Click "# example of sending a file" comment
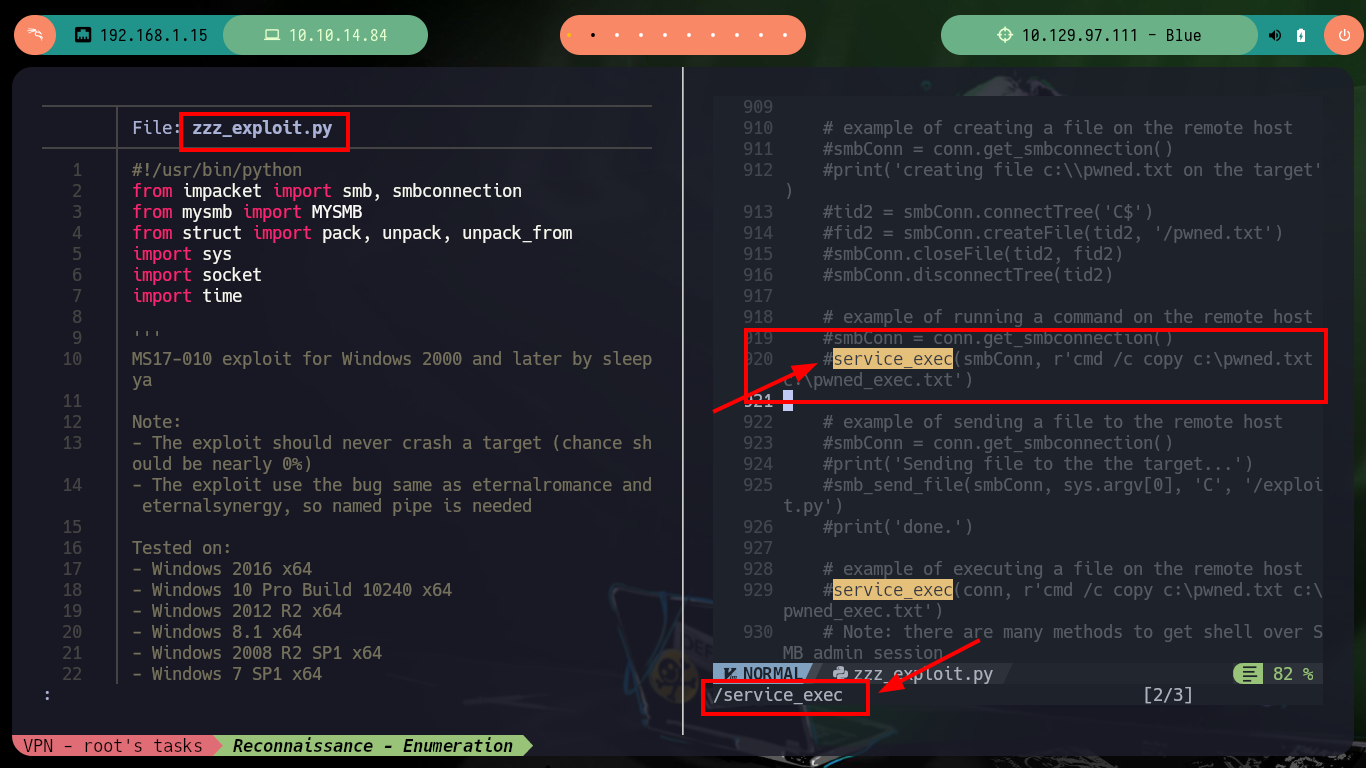Viewport: 1366px width, 768px height. tap(1053, 422)
